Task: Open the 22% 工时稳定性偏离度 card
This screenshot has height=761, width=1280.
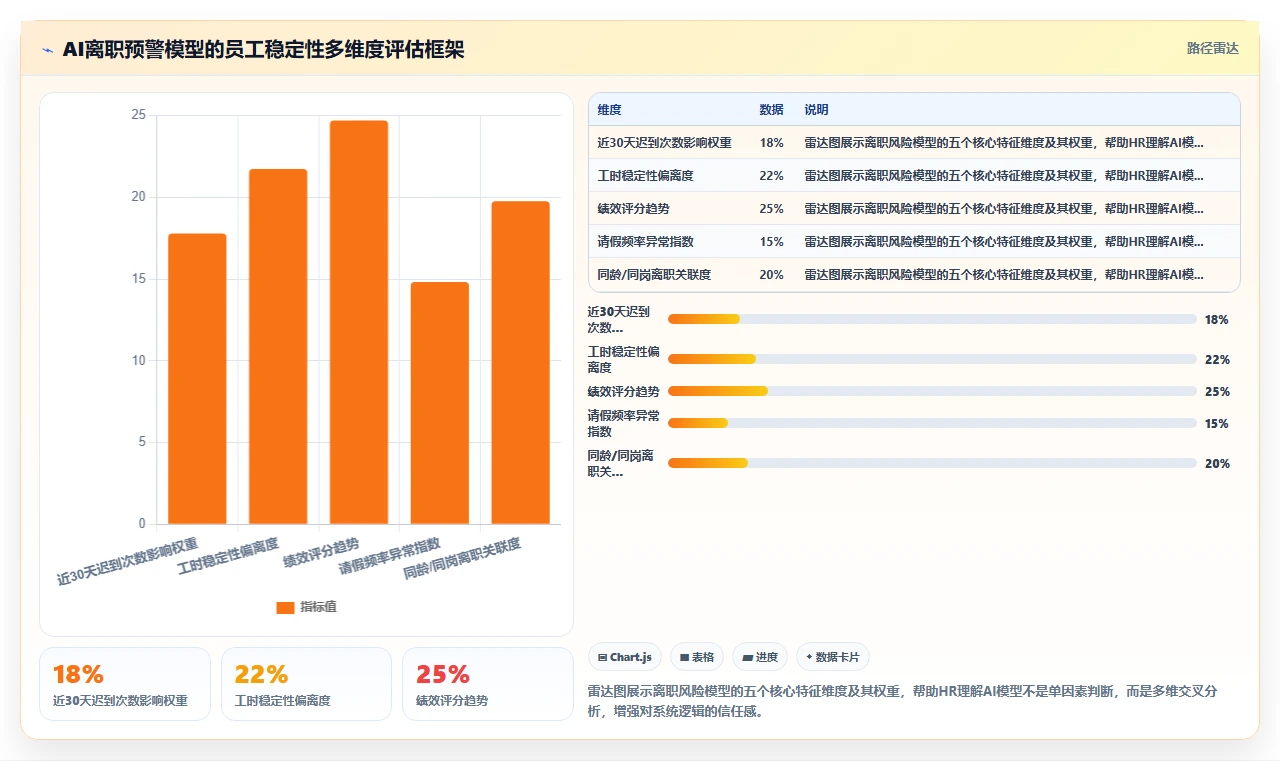Action: [x=306, y=684]
